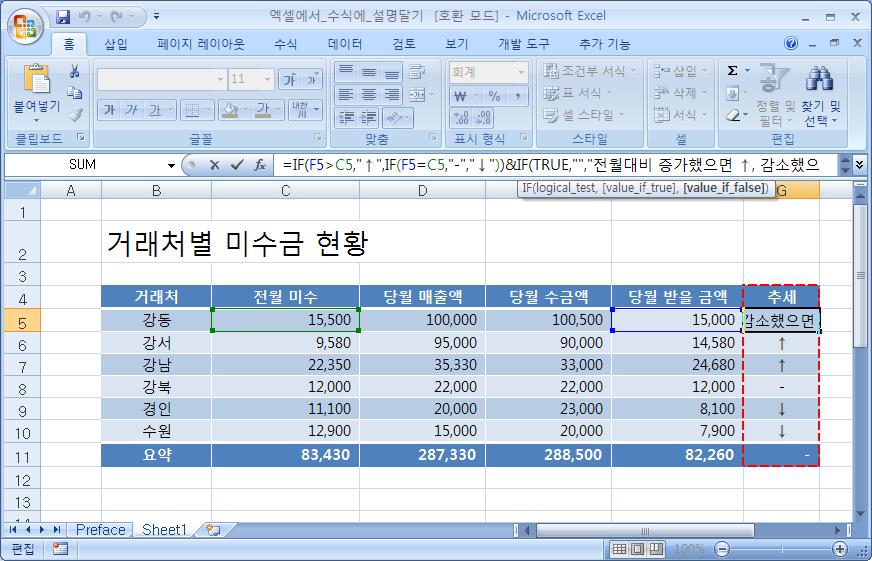Align text right

click(392, 95)
